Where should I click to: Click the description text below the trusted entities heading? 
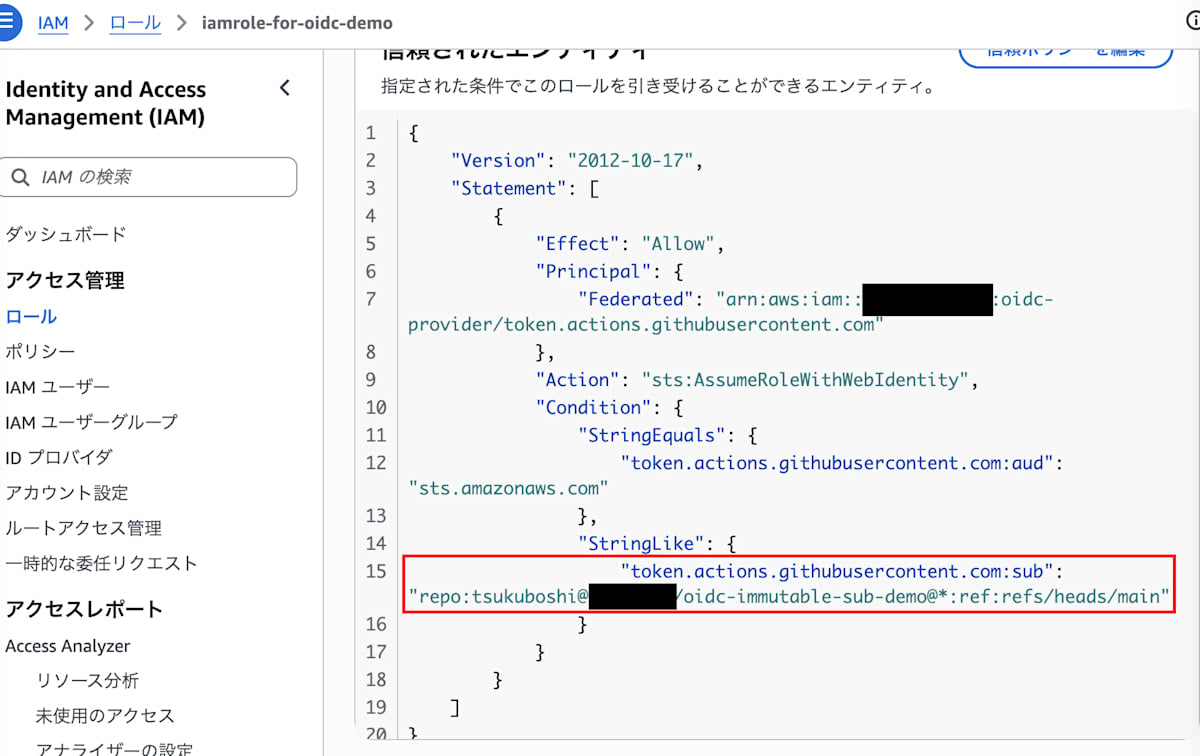[658, 86]
